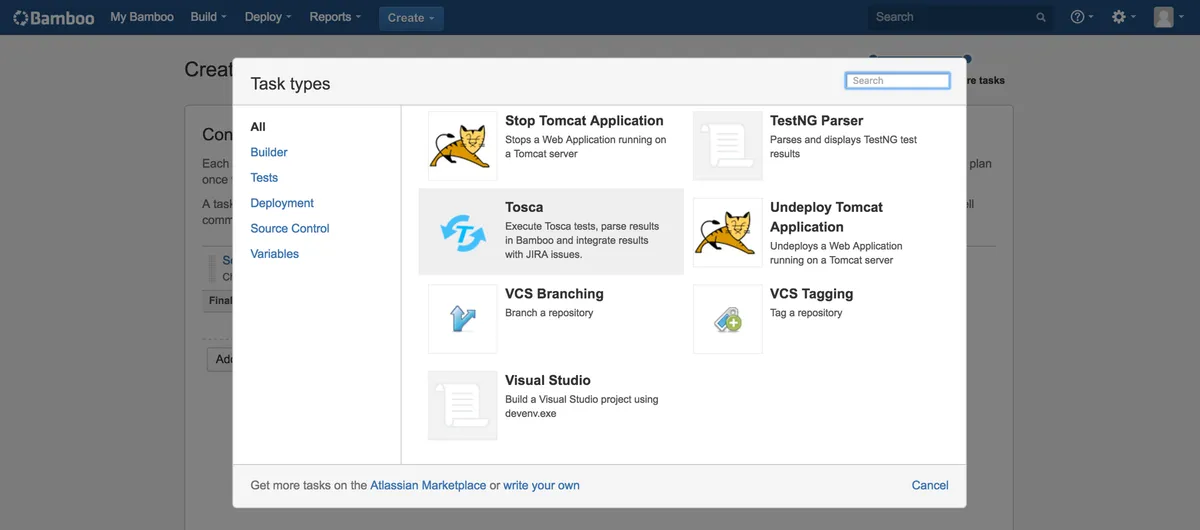Click 'Parses and displays TestNG test results' text

tap(843, 147)
